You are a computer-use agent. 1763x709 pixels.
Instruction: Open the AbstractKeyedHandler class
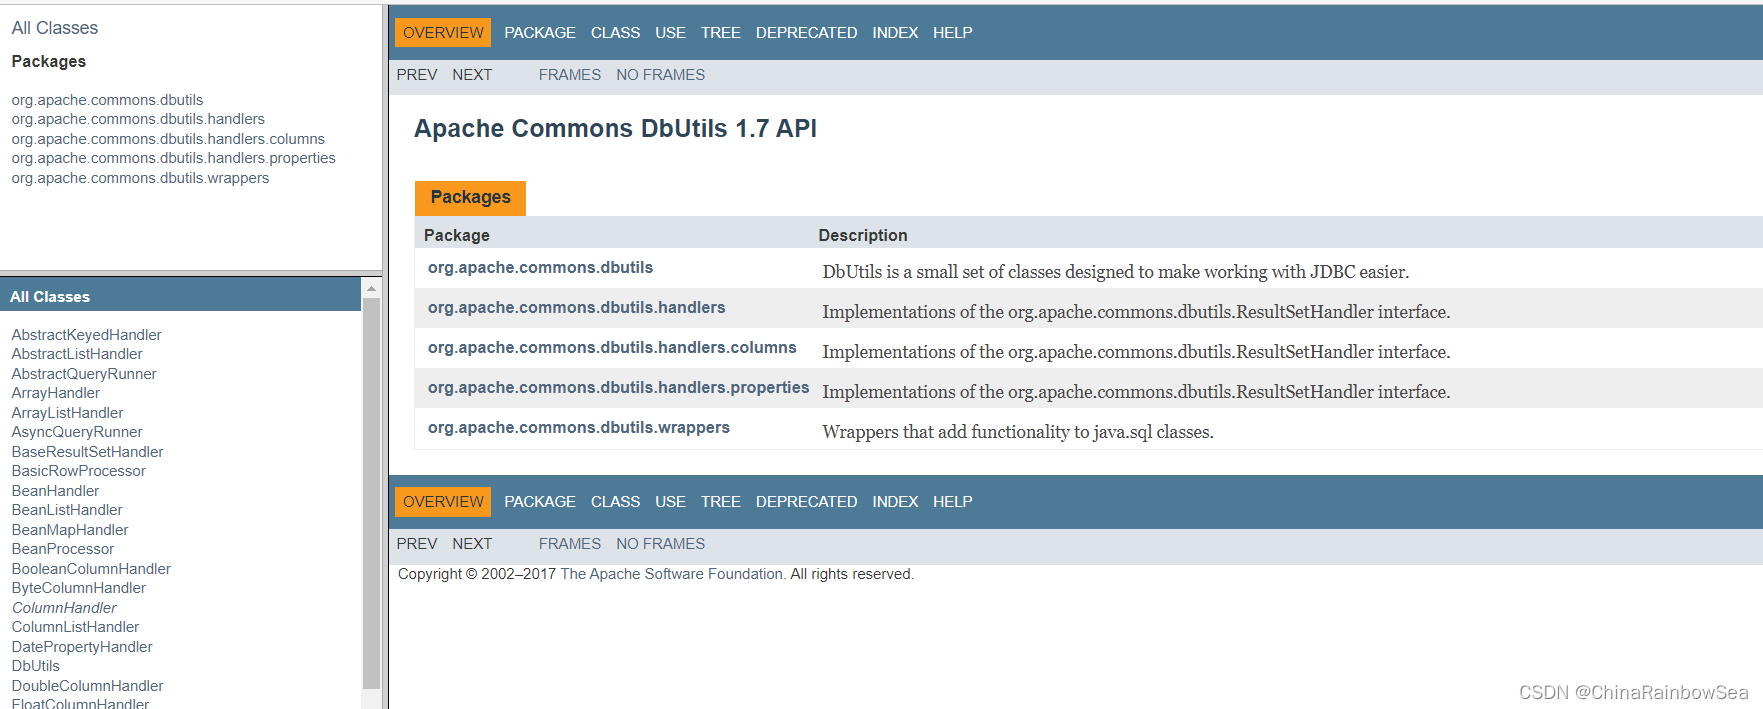click(86, 335)
